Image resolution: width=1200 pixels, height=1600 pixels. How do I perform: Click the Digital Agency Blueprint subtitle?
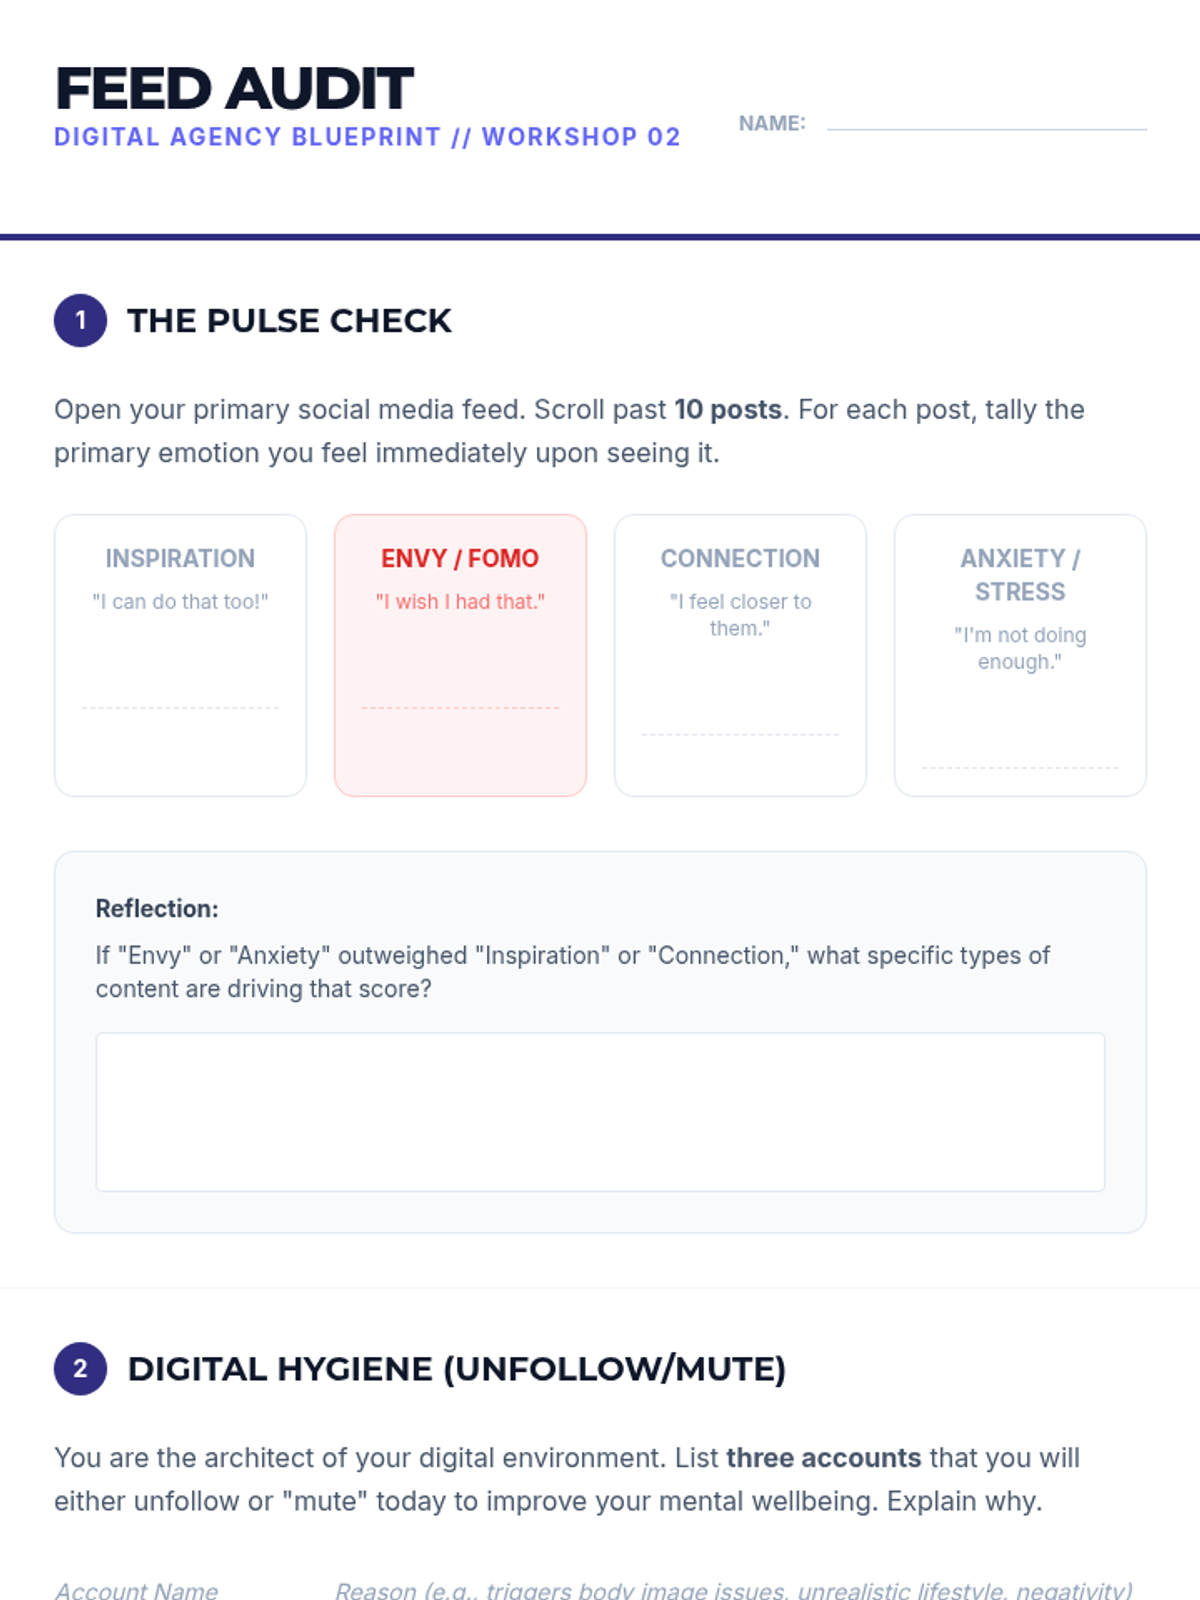367,137
